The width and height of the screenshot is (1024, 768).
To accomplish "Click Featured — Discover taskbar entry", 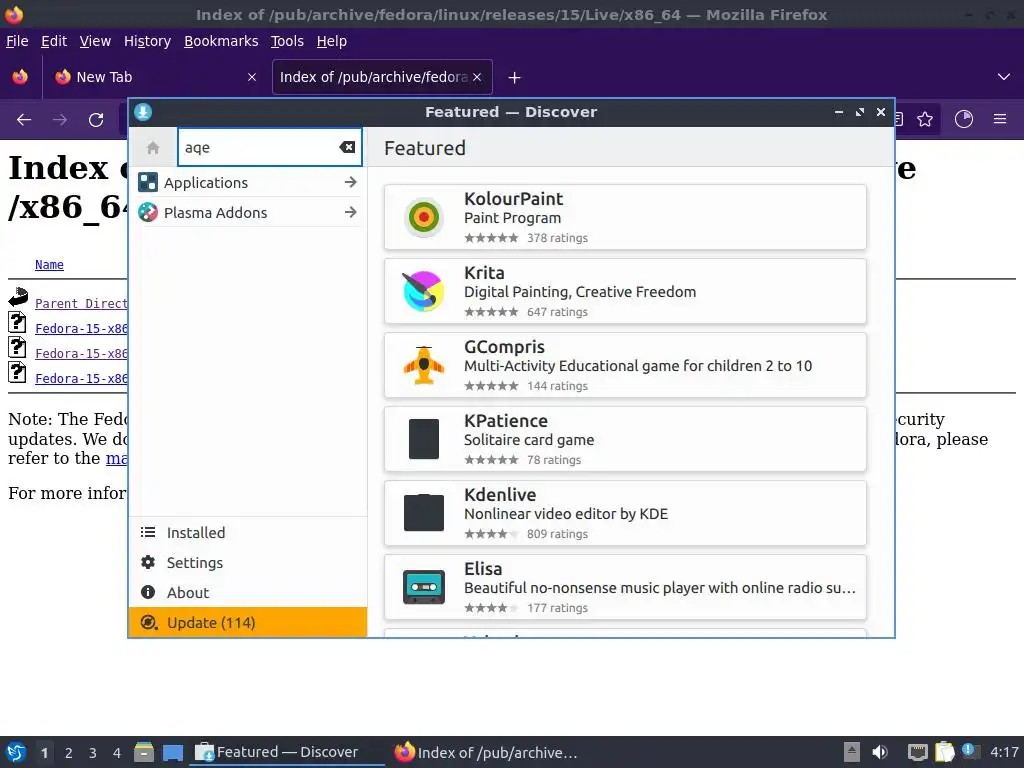I will (x=287, y=752).
